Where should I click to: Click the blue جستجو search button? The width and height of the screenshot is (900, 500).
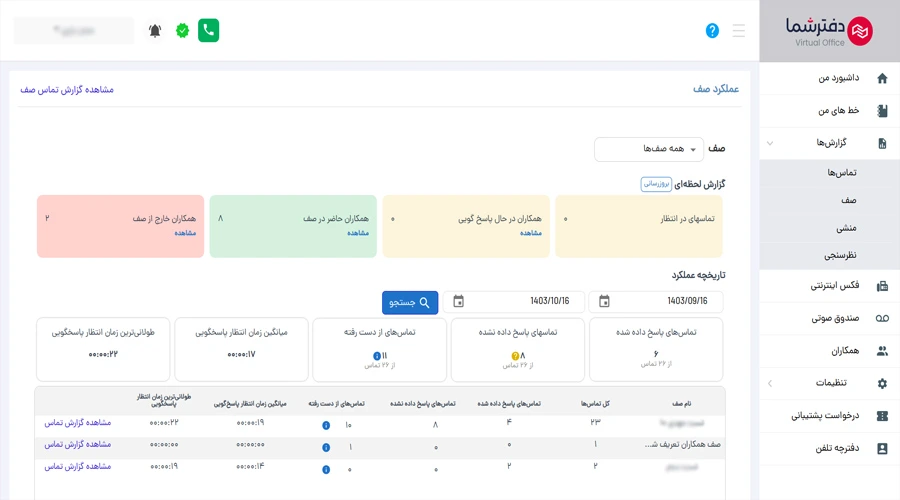tap(410, 303)
